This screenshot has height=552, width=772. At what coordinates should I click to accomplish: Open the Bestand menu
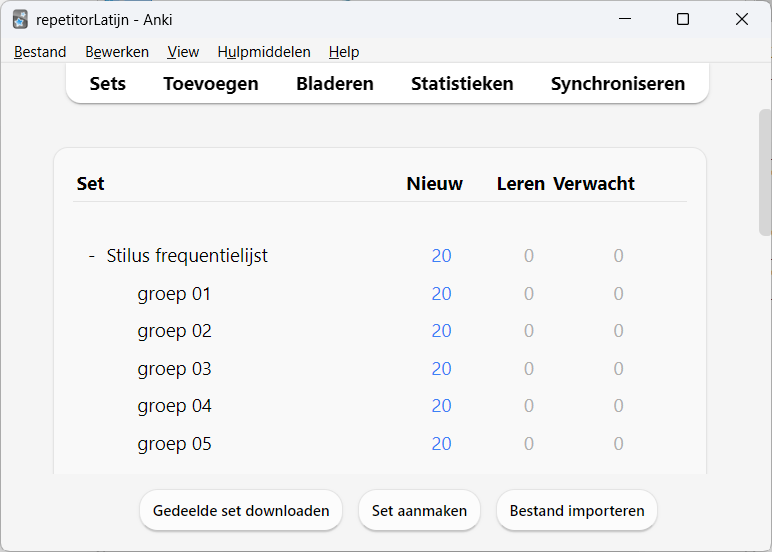click(x=40, y=52)
